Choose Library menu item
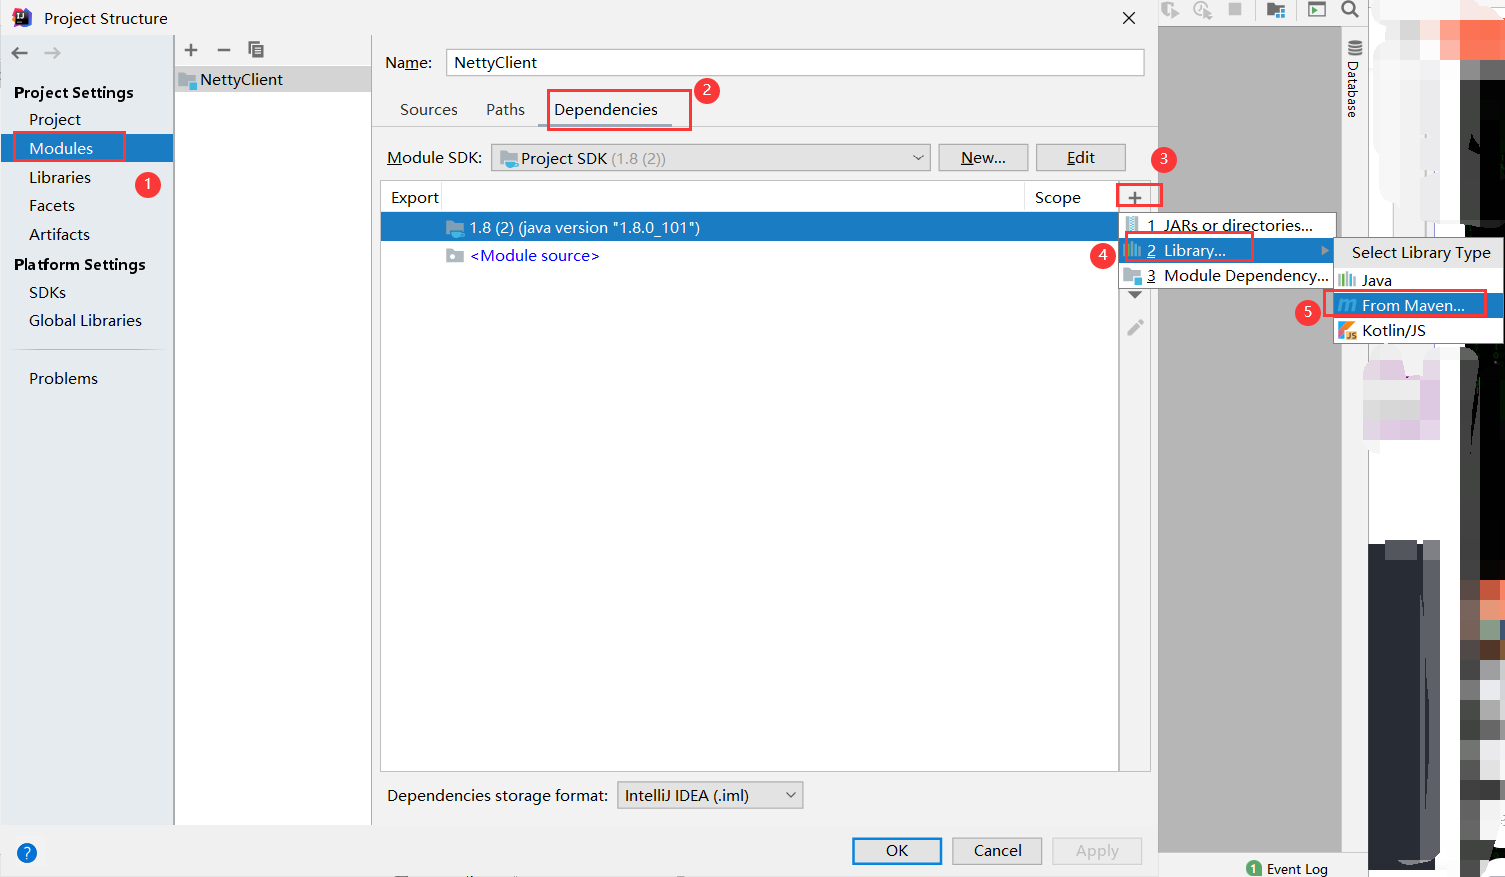The image size is (1505, 877). (x=1227, y=251)
